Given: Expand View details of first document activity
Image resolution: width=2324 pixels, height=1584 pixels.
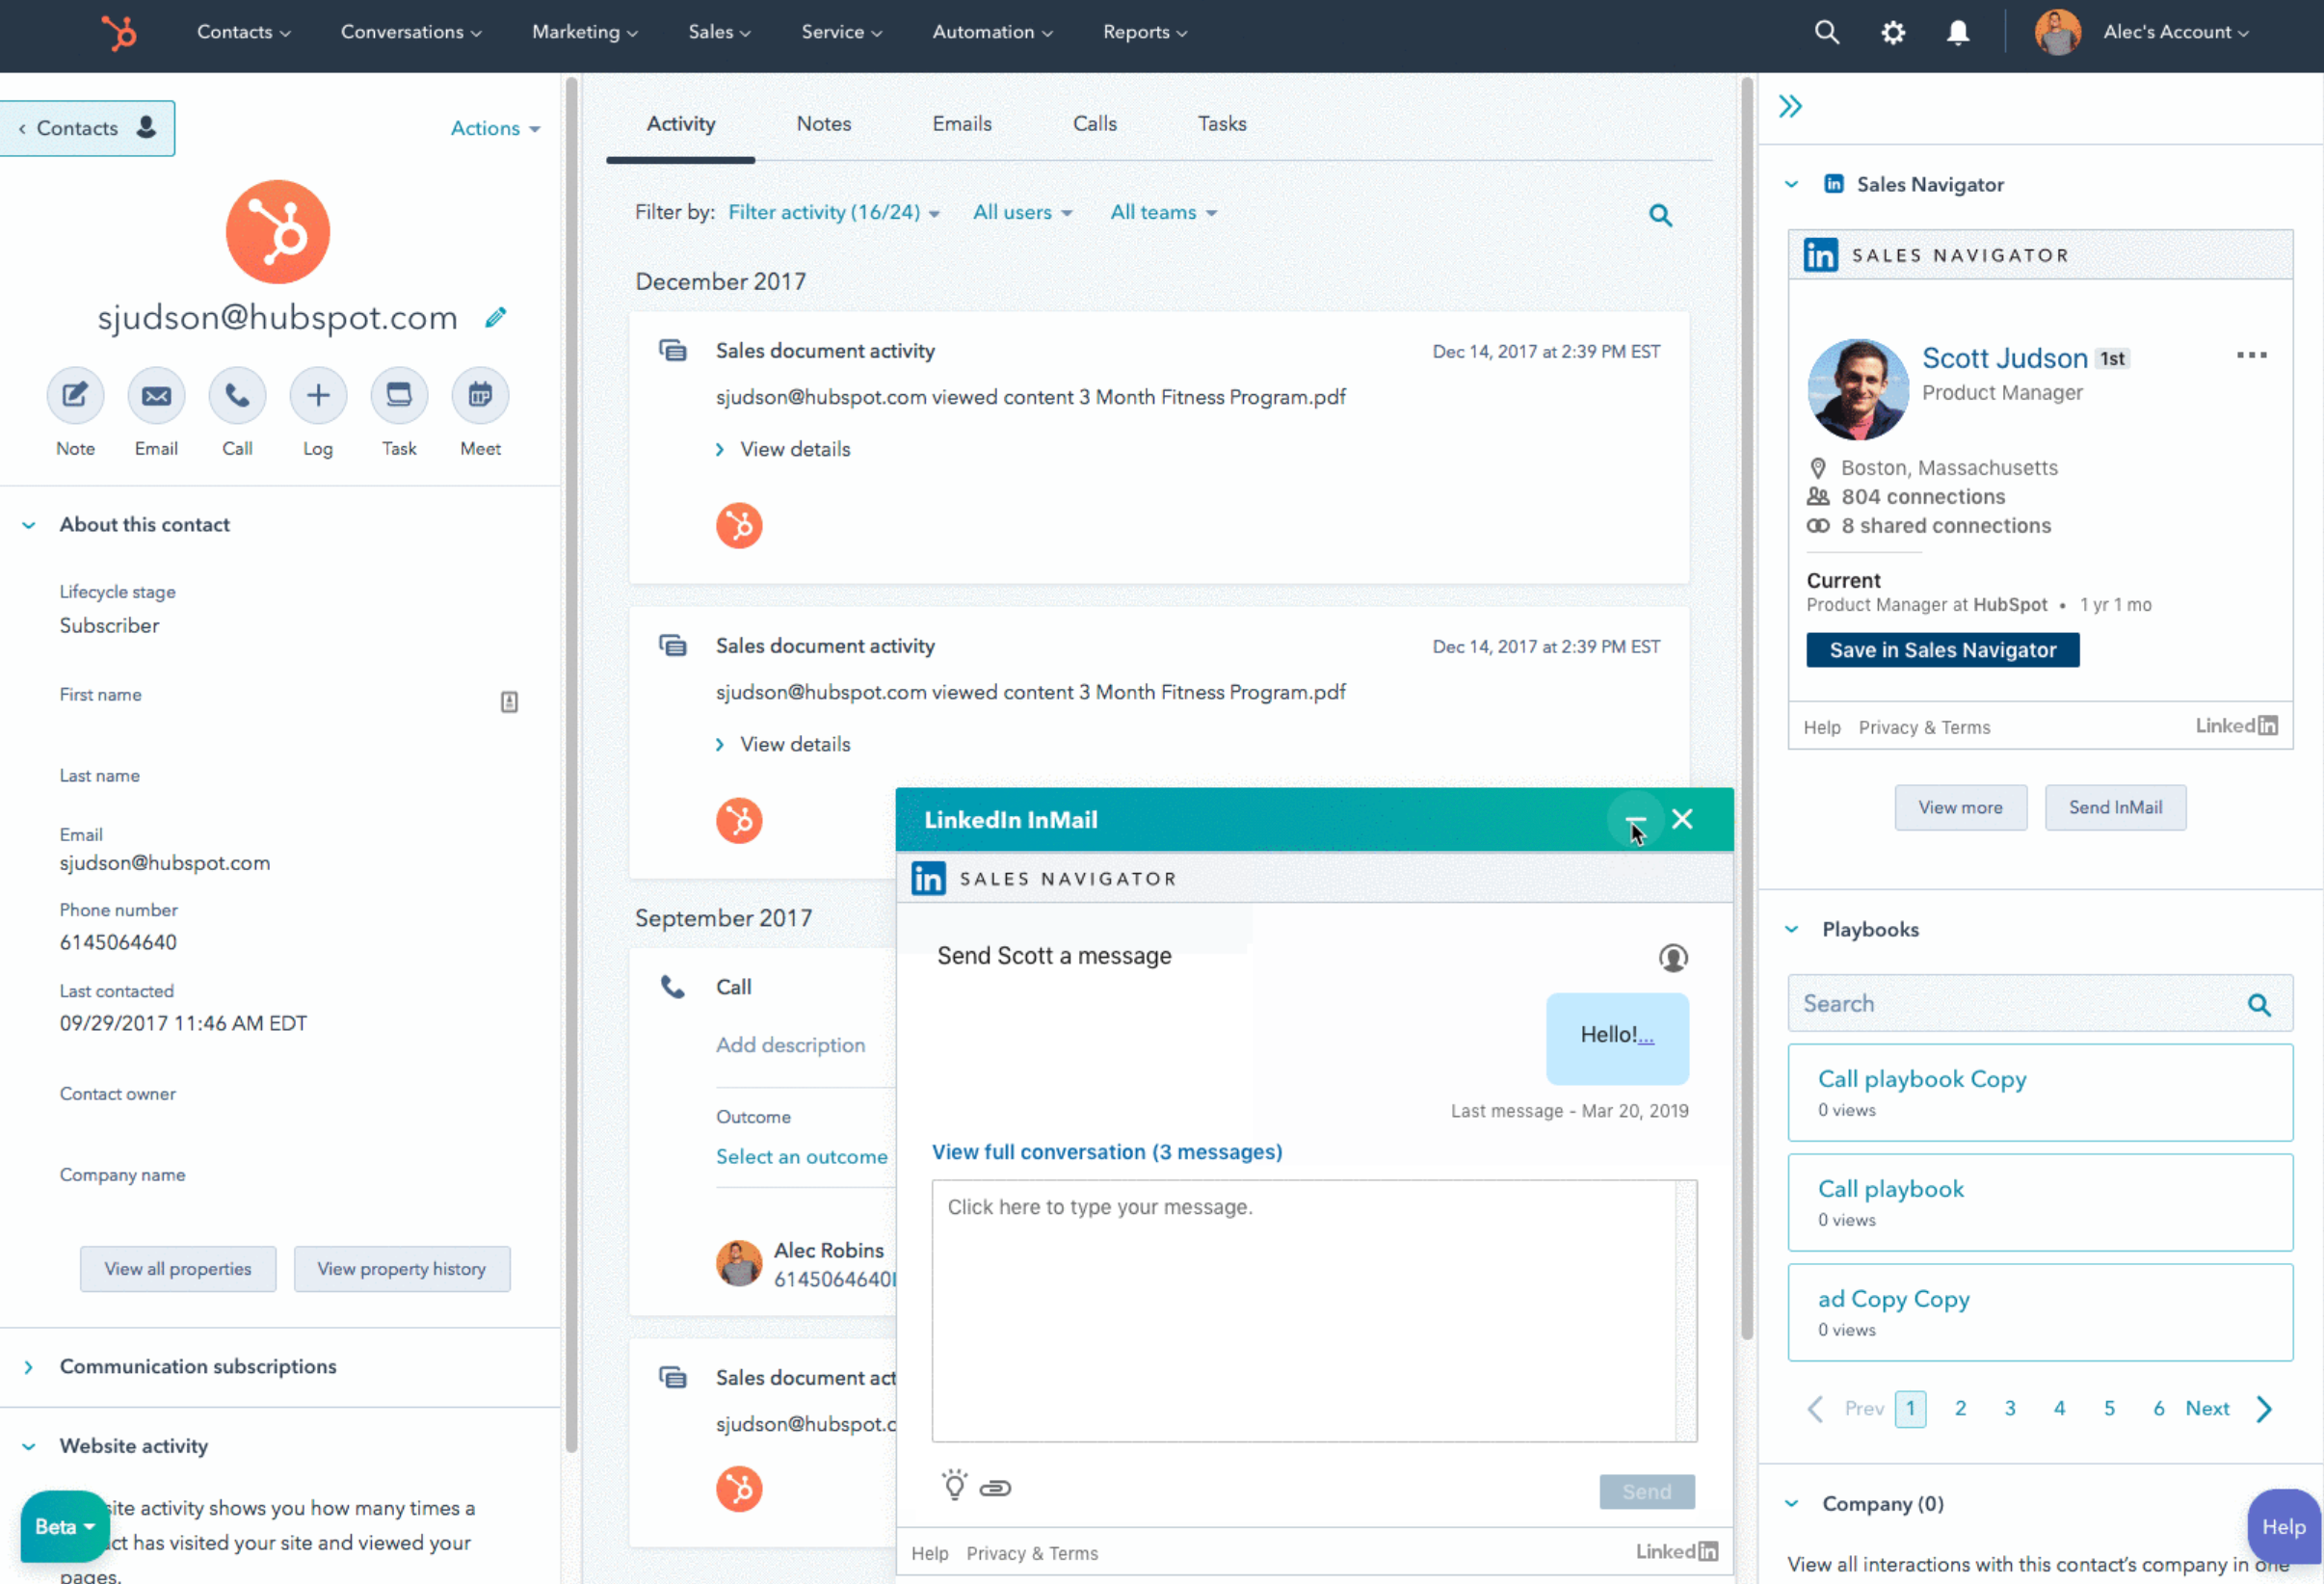Looking at the screenshot, I should pyautogui.click(x=784, y=450).
